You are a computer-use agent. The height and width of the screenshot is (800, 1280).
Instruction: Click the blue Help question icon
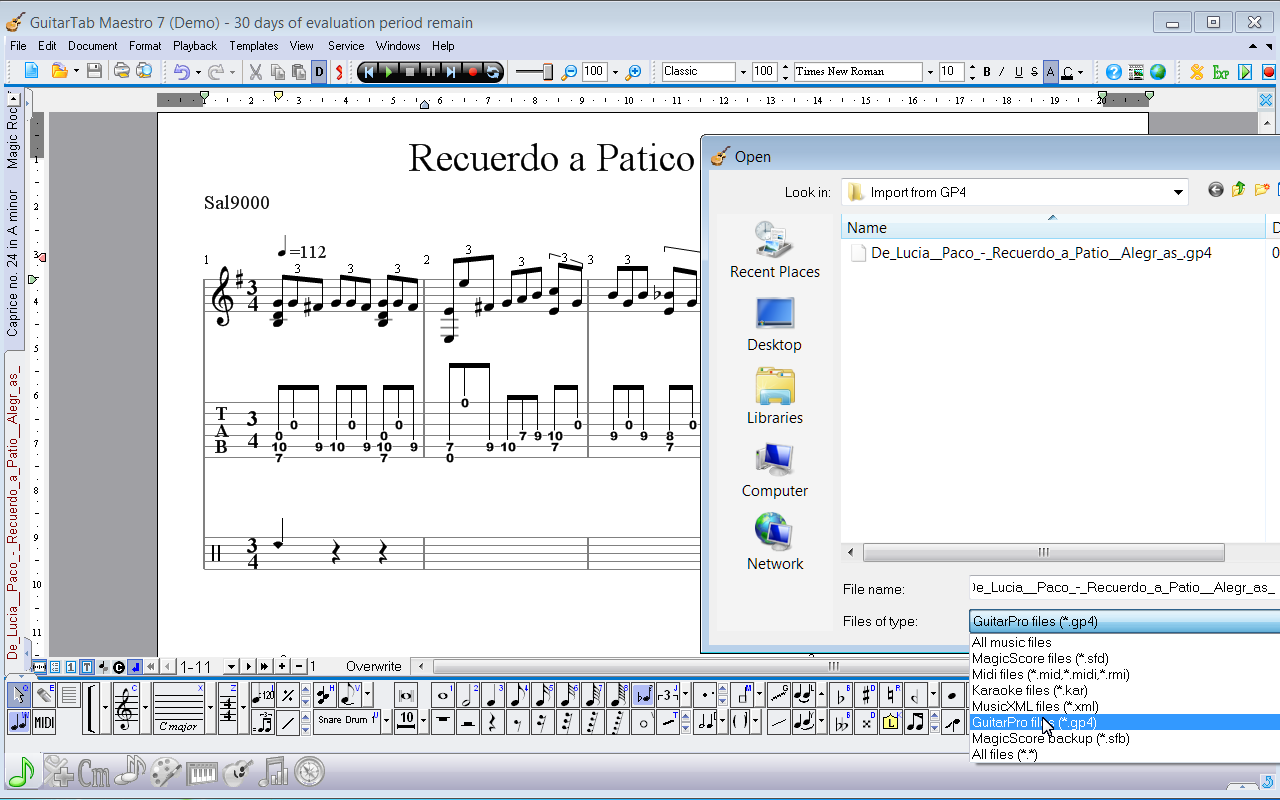[1114, 71]
